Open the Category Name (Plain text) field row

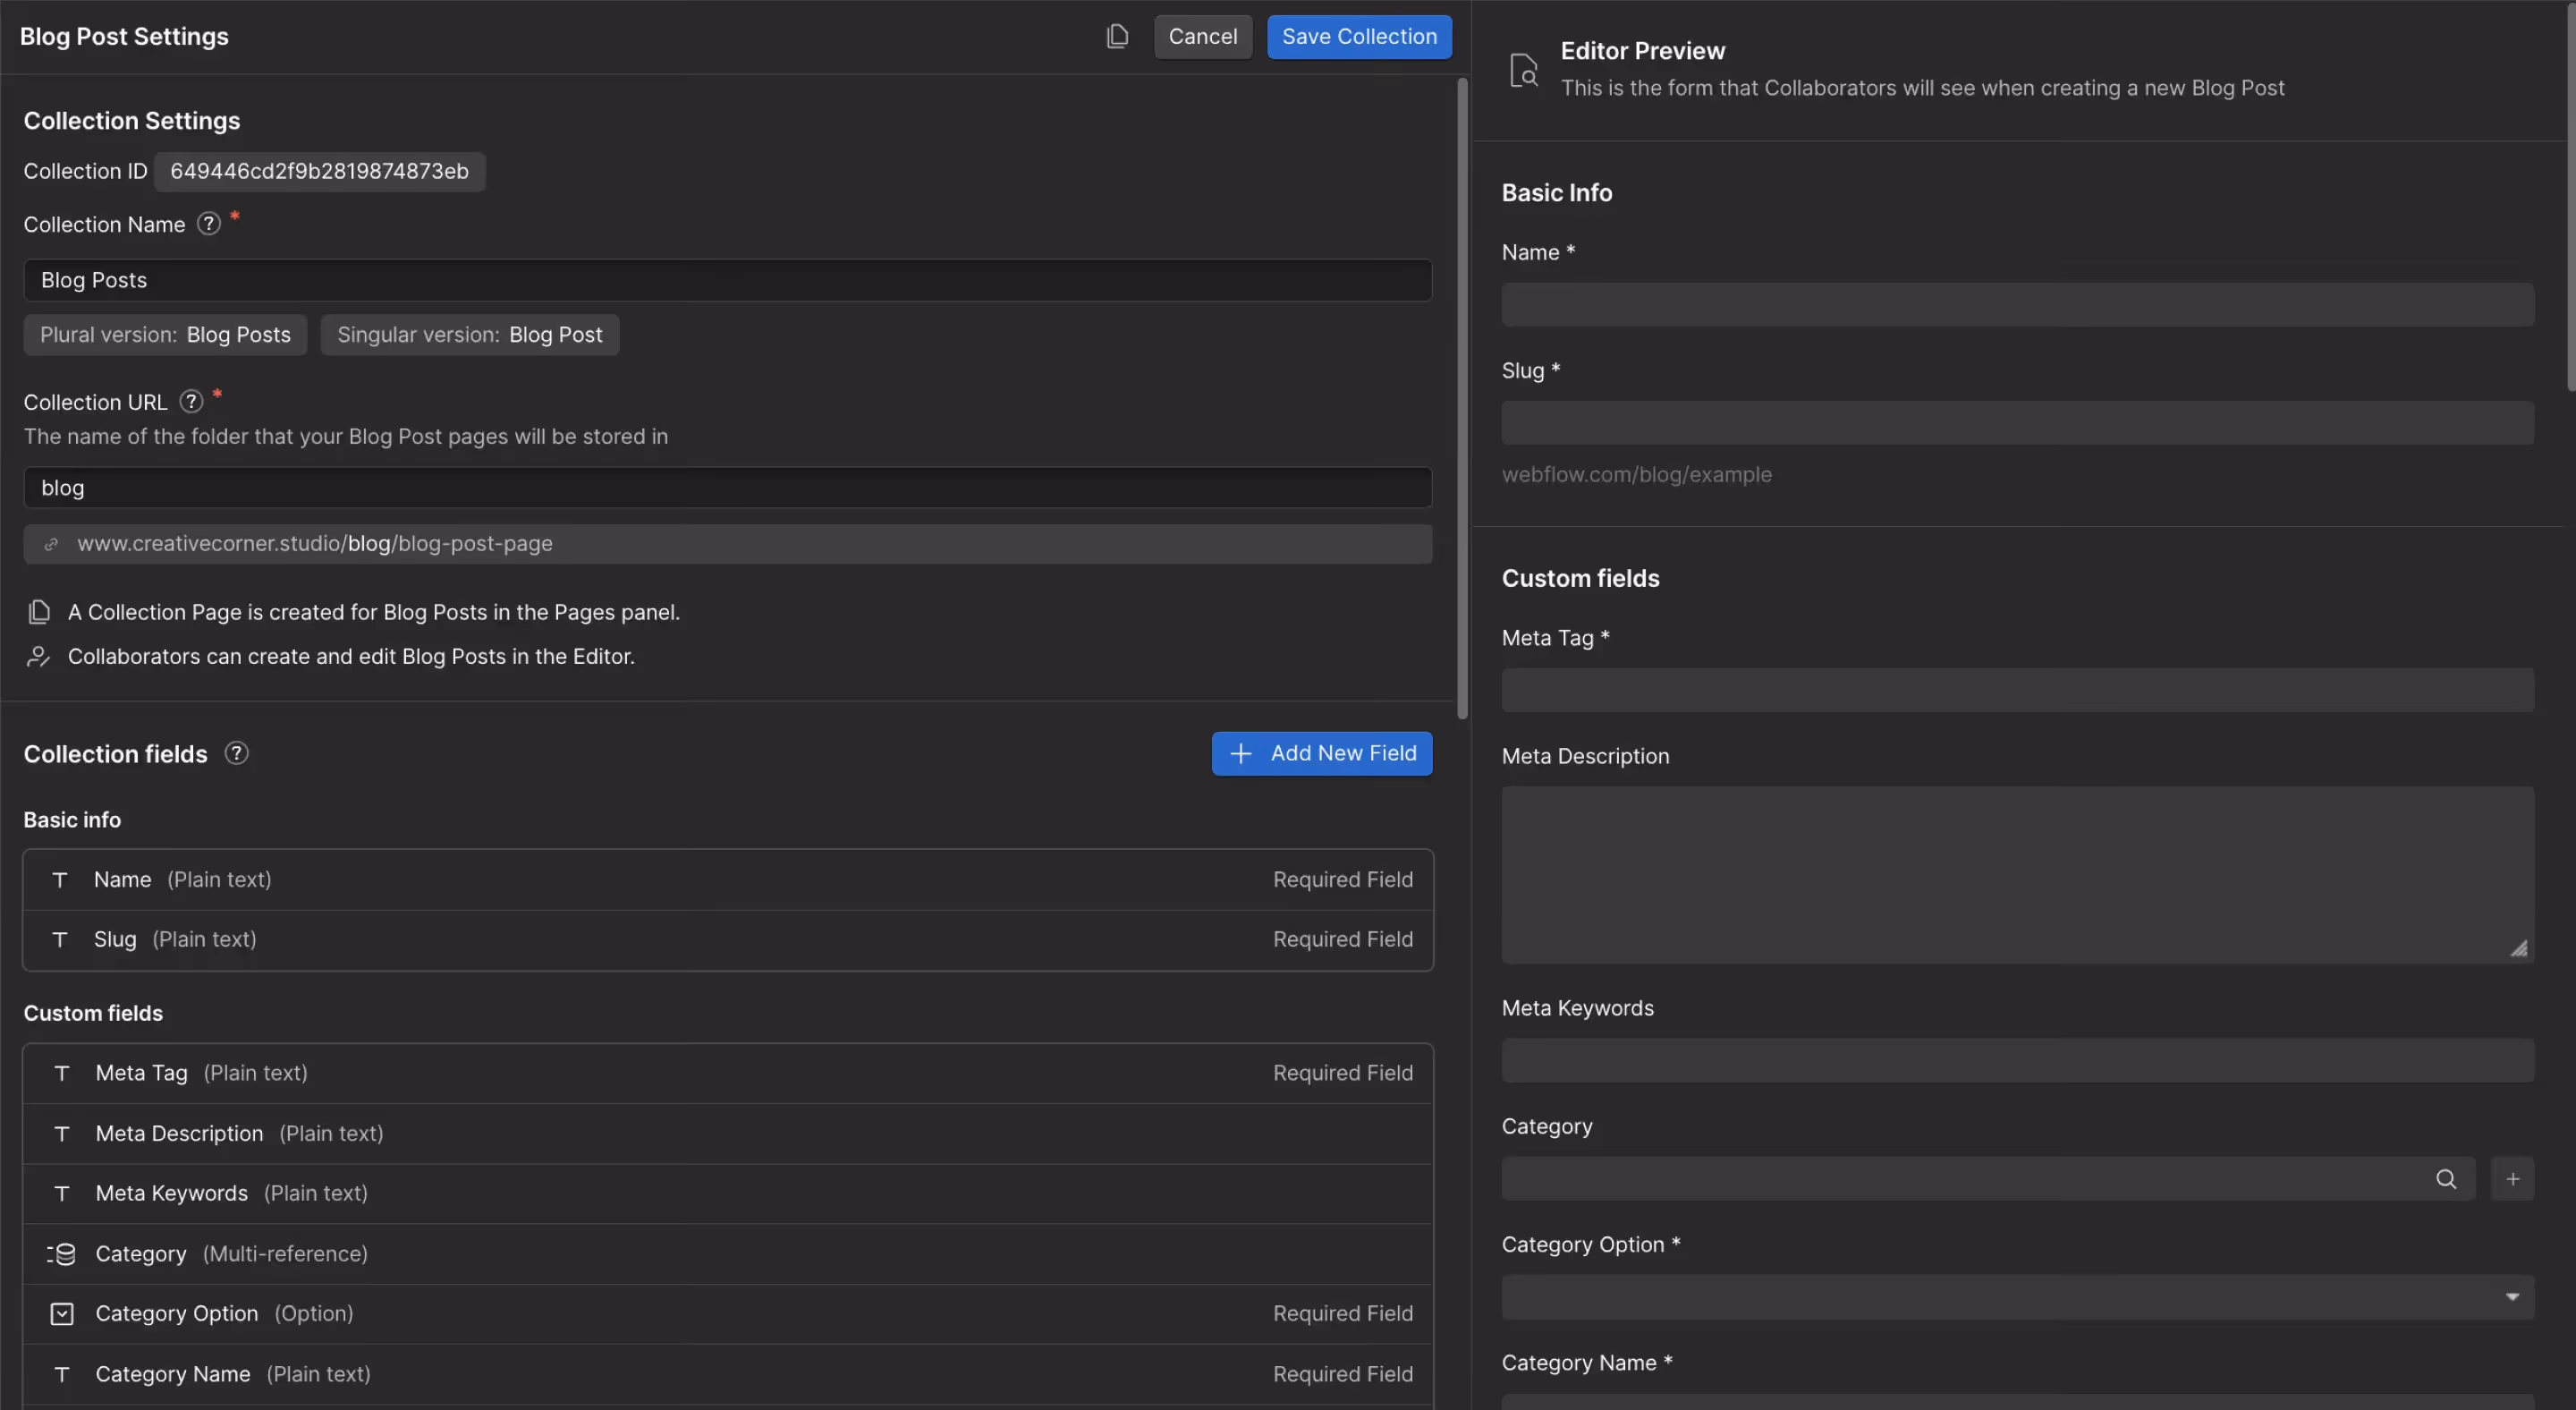727,1374
